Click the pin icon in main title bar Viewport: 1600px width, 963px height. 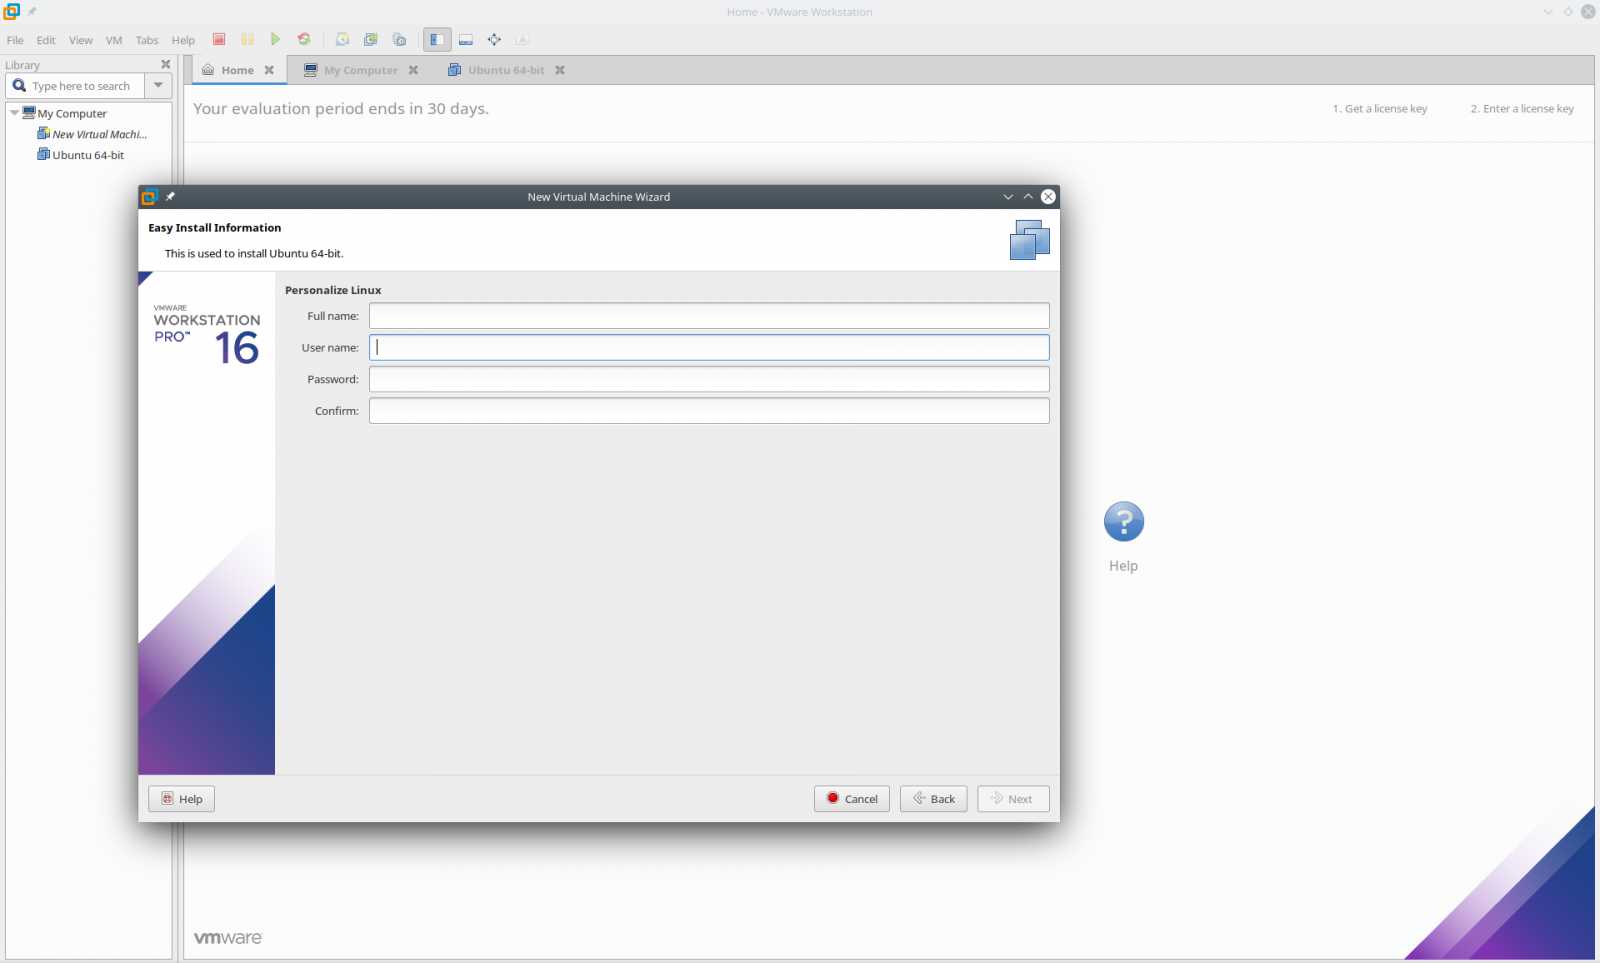32,11
